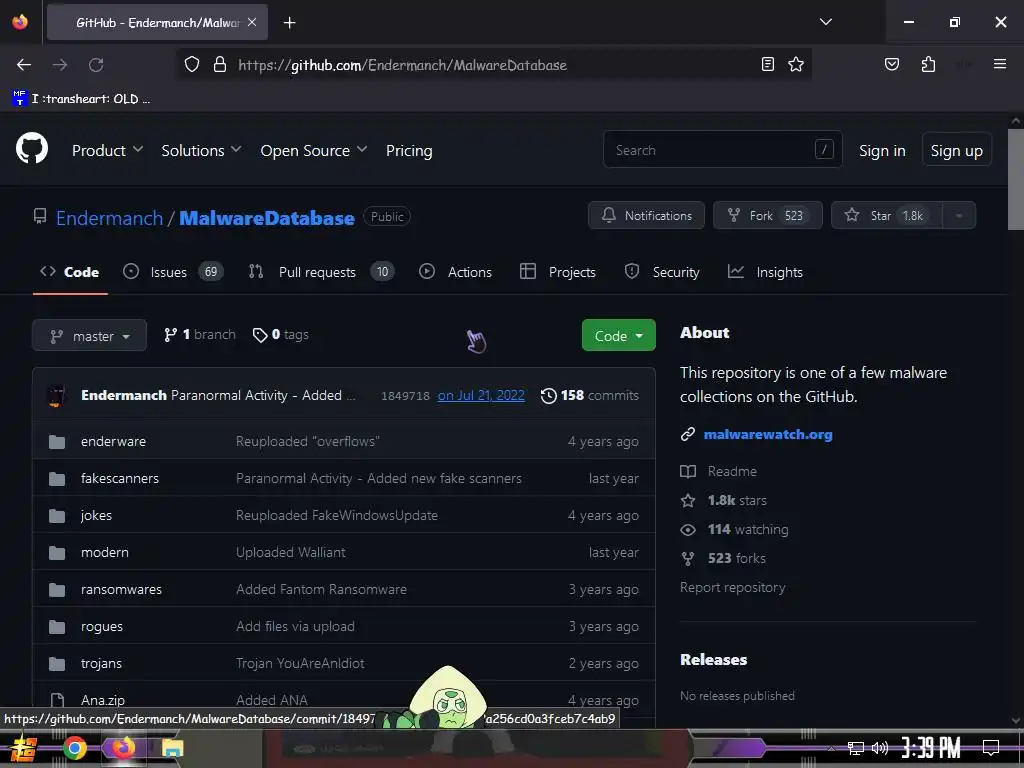Open the list all tabs chevron
The image size is (1024, 768).
point(826,22)
